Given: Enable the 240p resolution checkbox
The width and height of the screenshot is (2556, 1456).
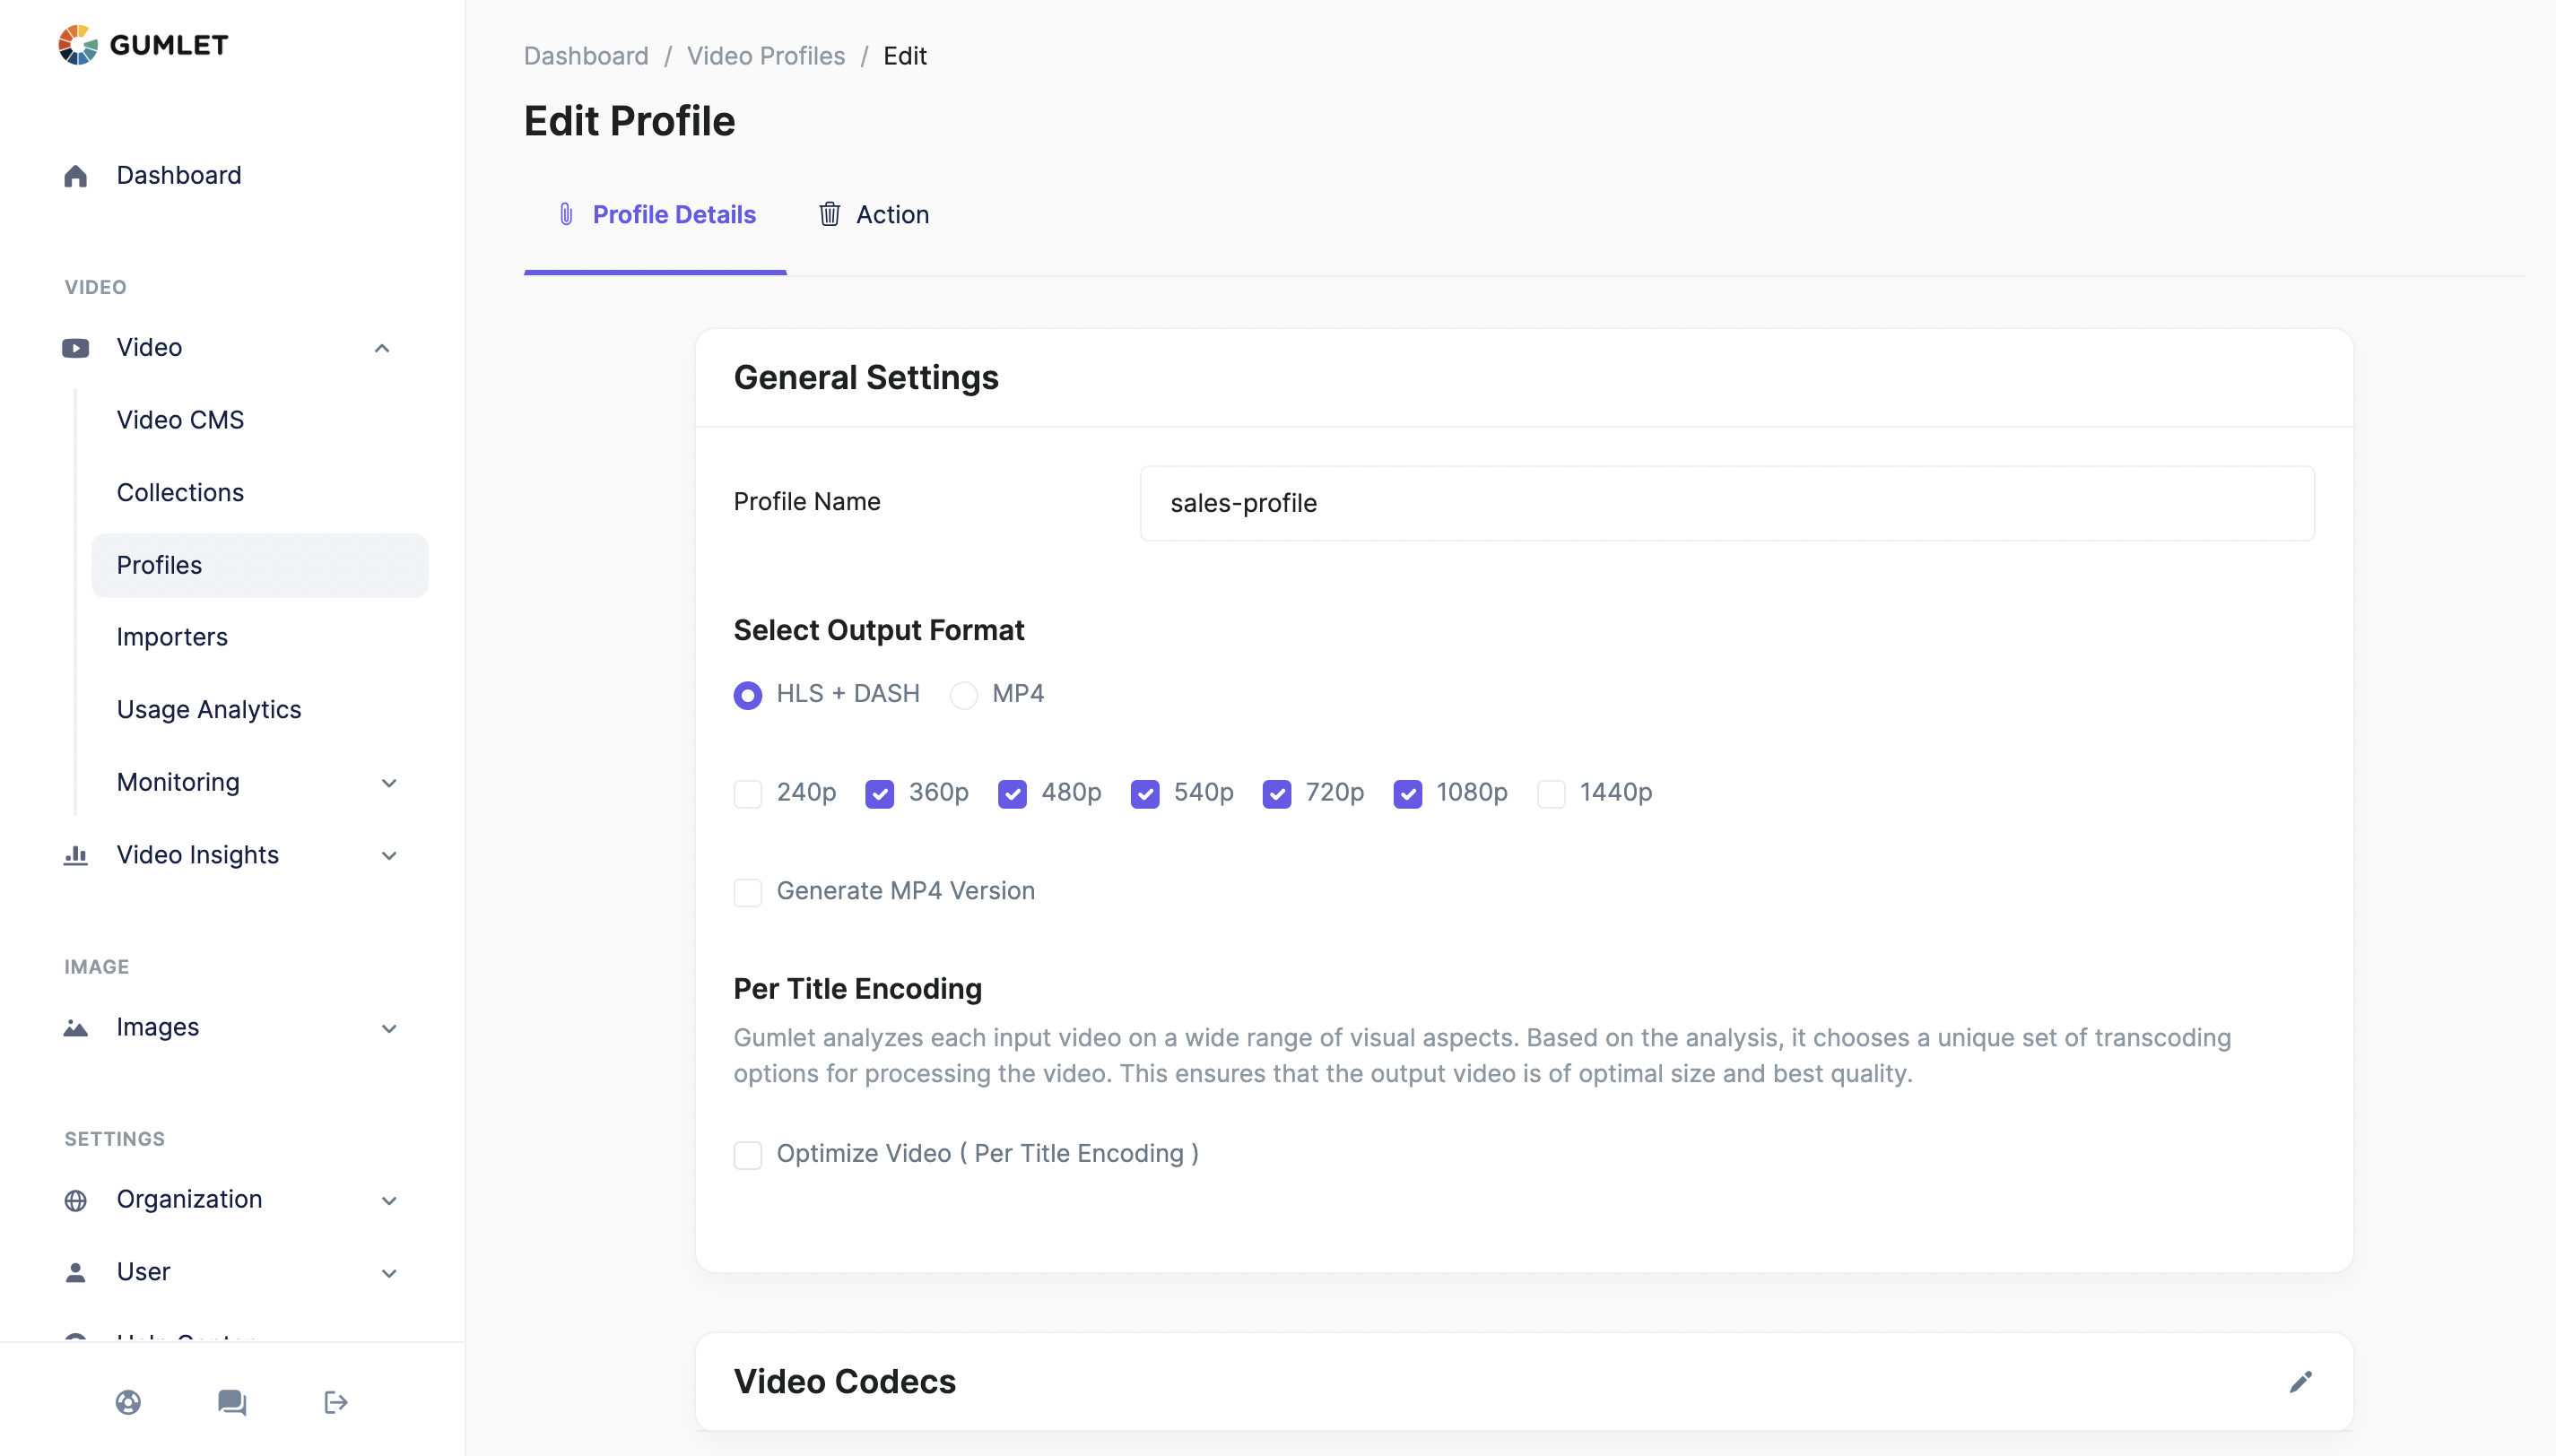Looking at the screenshot, I should point(748,794).
